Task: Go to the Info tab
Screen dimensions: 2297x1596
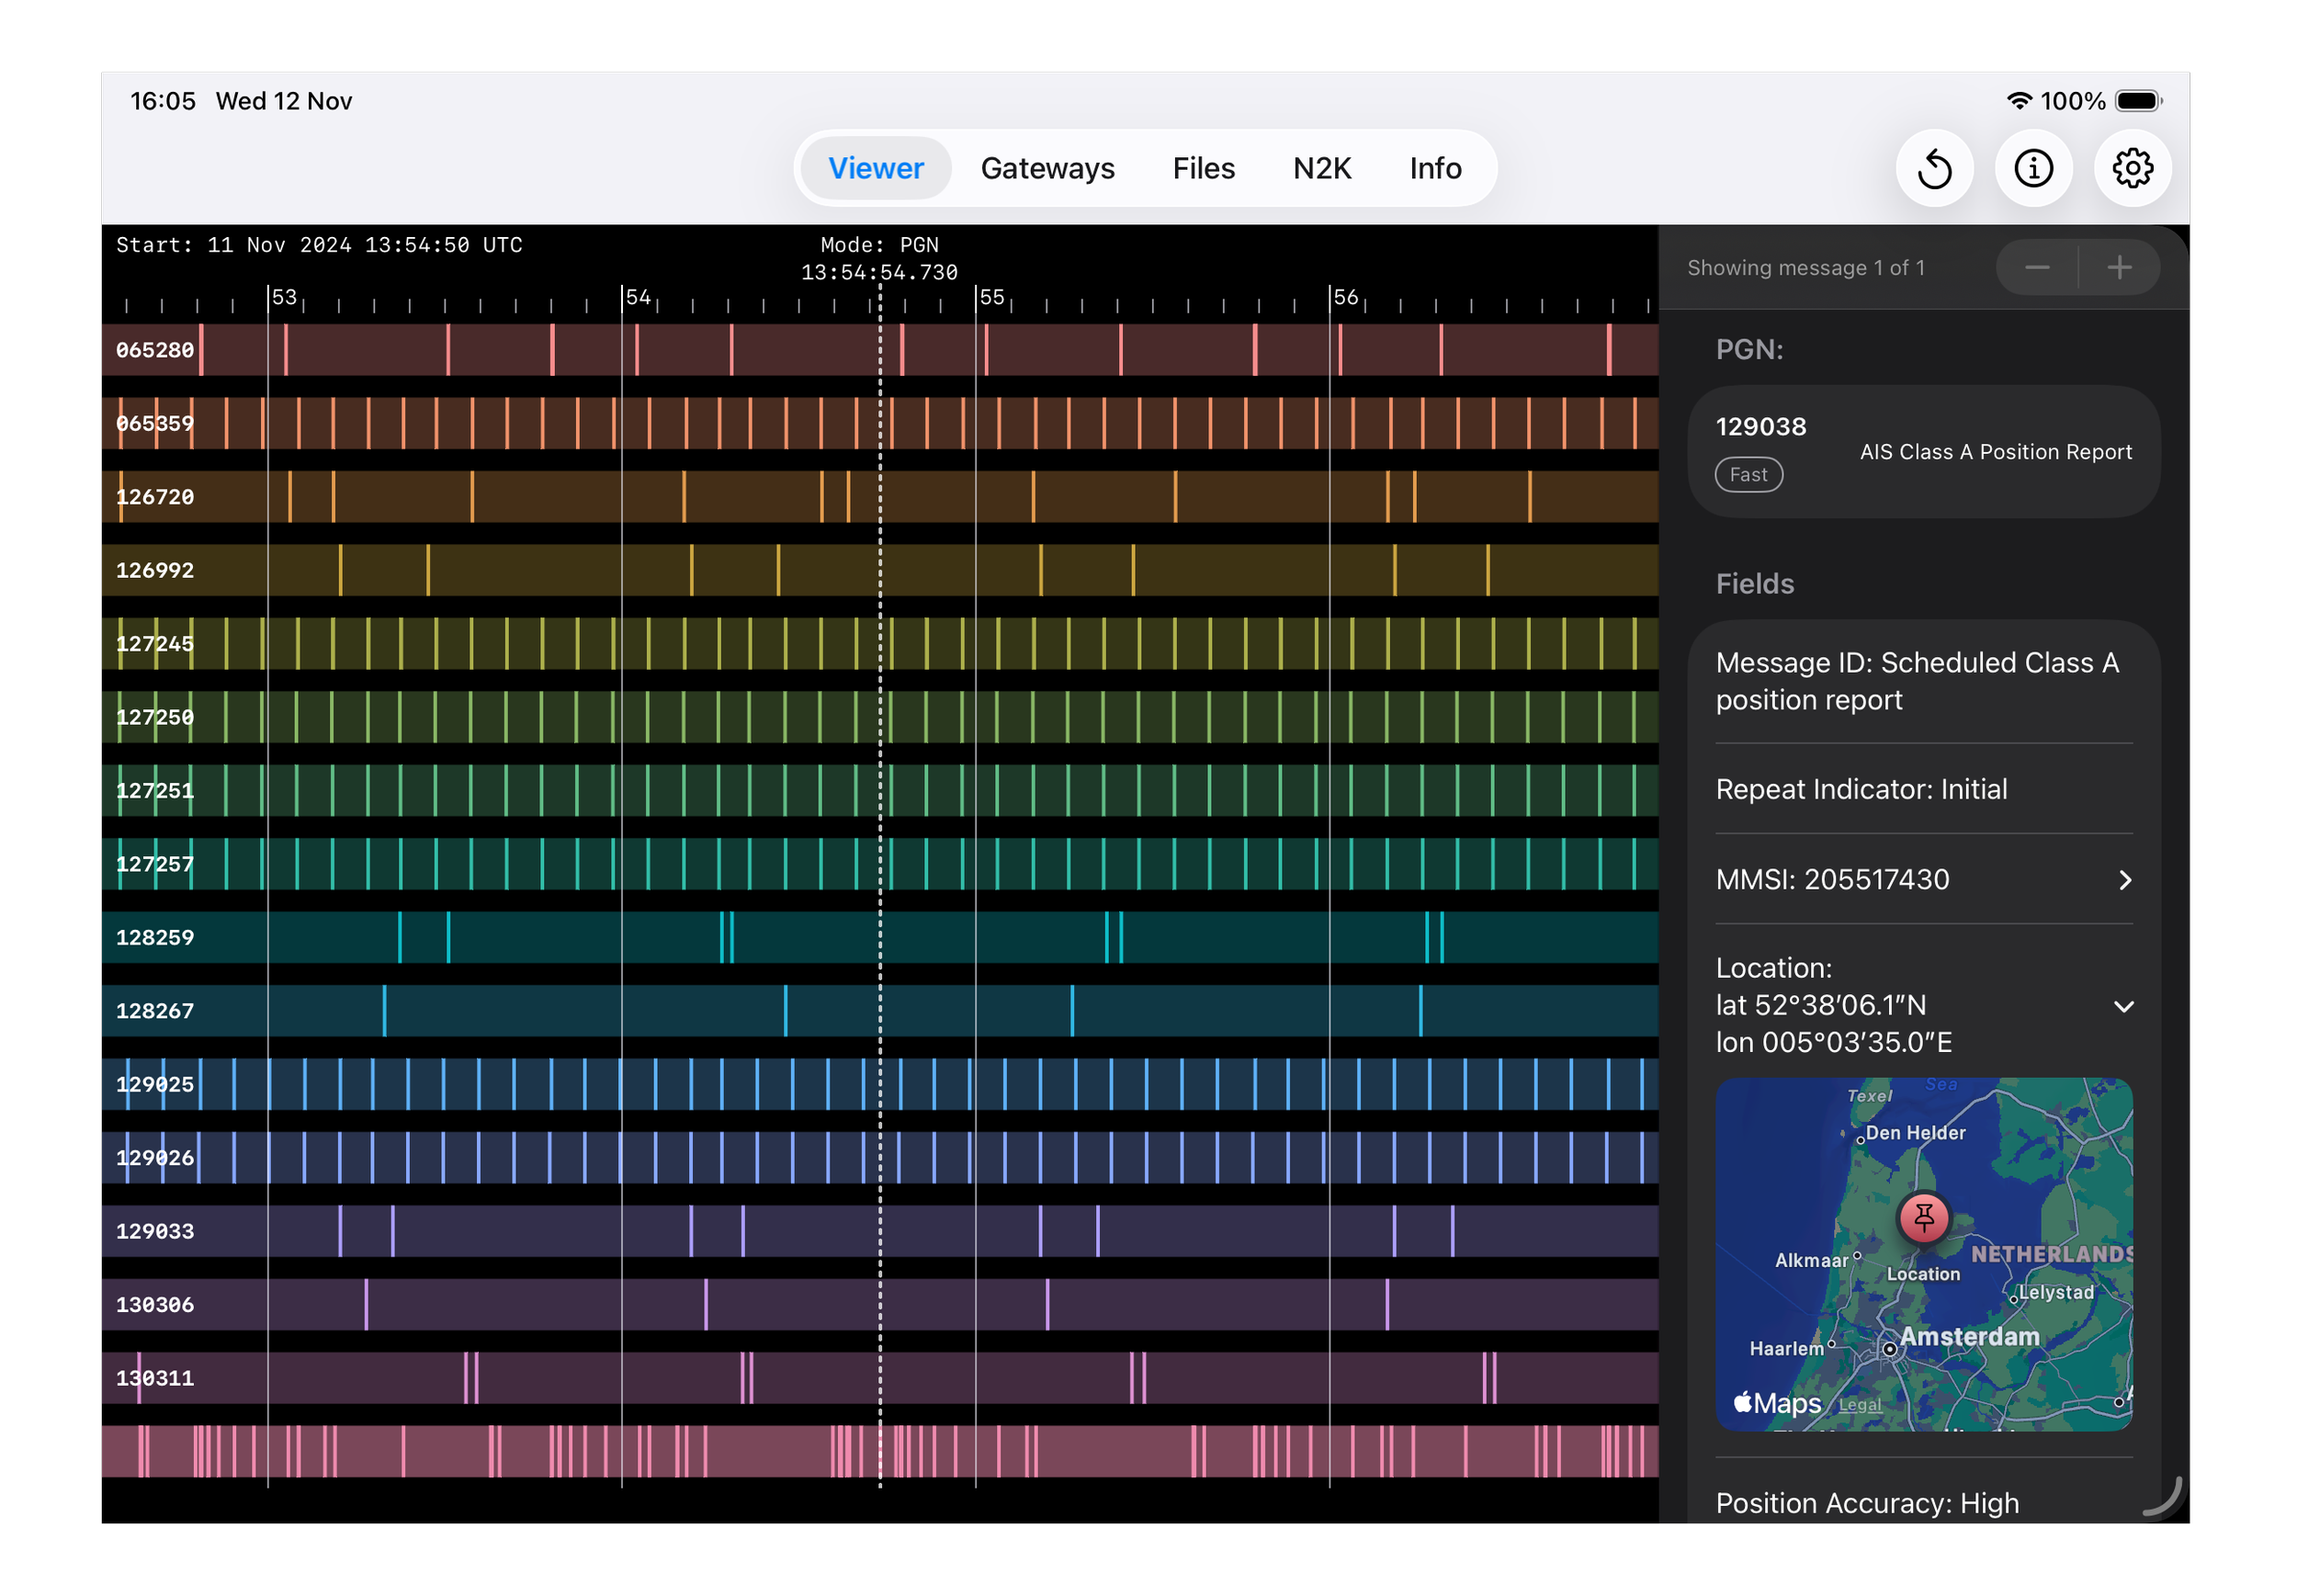Action: click(1435, 168)
